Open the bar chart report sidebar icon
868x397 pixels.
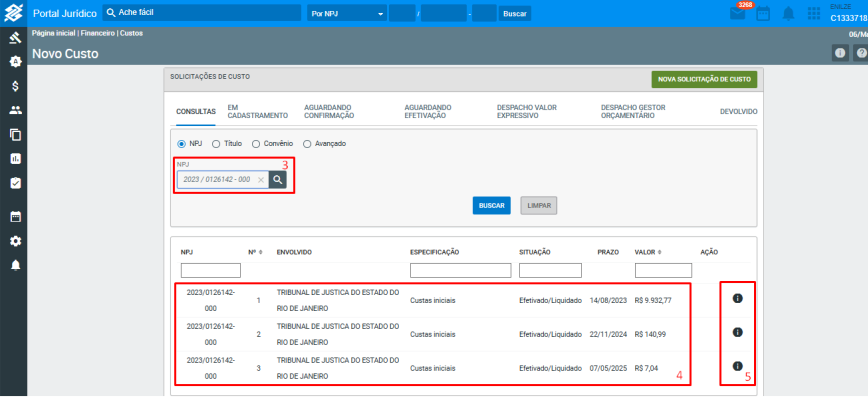[x=16, y=159]
